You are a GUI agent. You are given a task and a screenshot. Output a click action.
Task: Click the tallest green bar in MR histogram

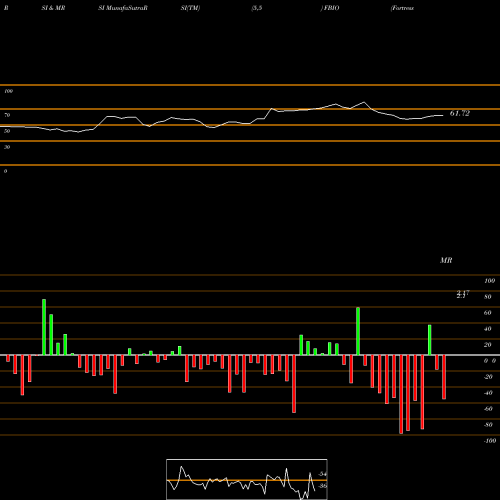44,327
